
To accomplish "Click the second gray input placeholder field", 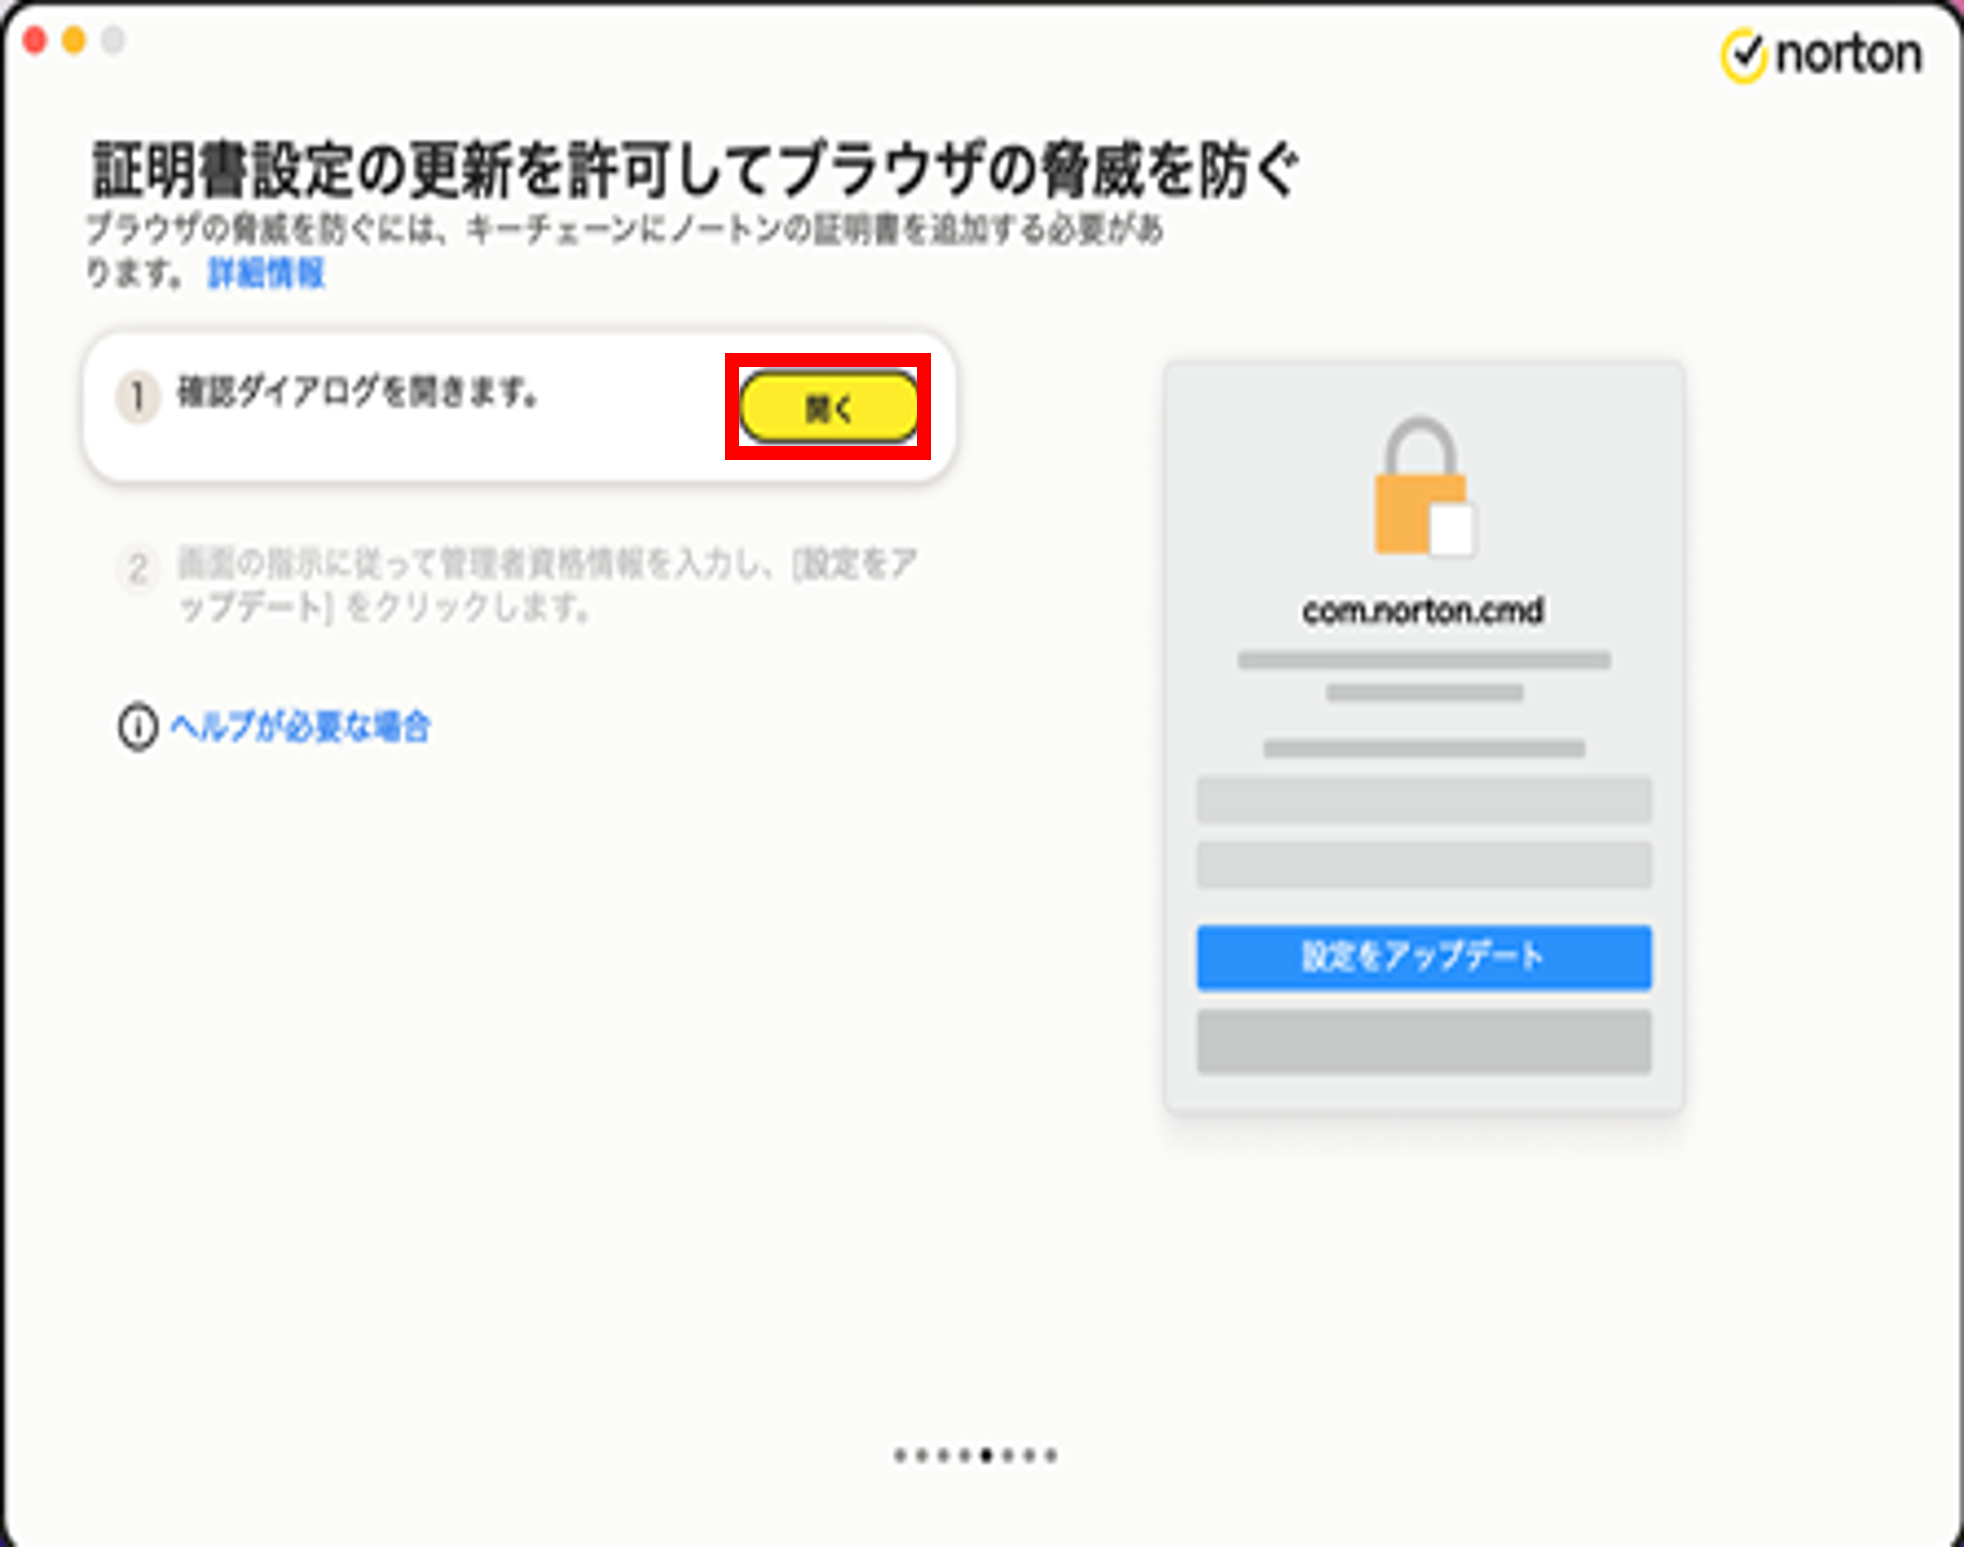I will [1424, 865].
